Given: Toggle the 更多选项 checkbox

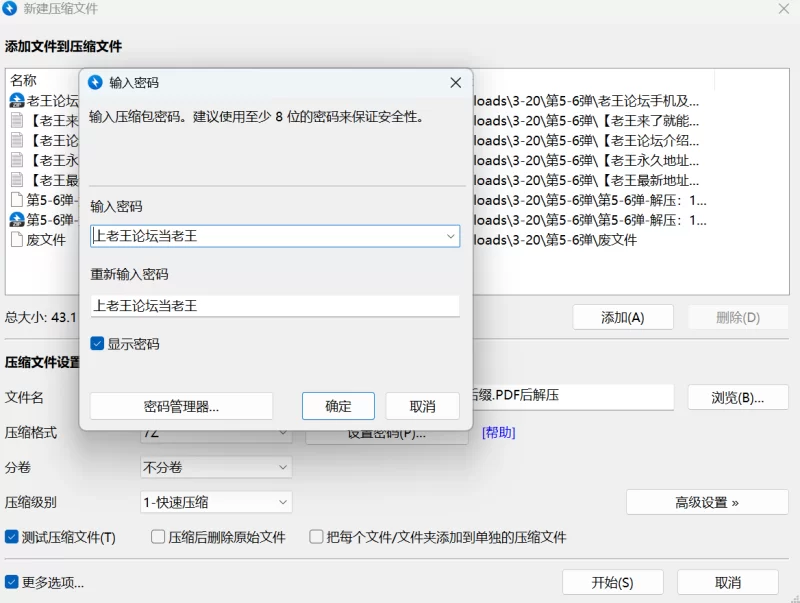Looking at the screenshot, I should [x=12, y=582].
